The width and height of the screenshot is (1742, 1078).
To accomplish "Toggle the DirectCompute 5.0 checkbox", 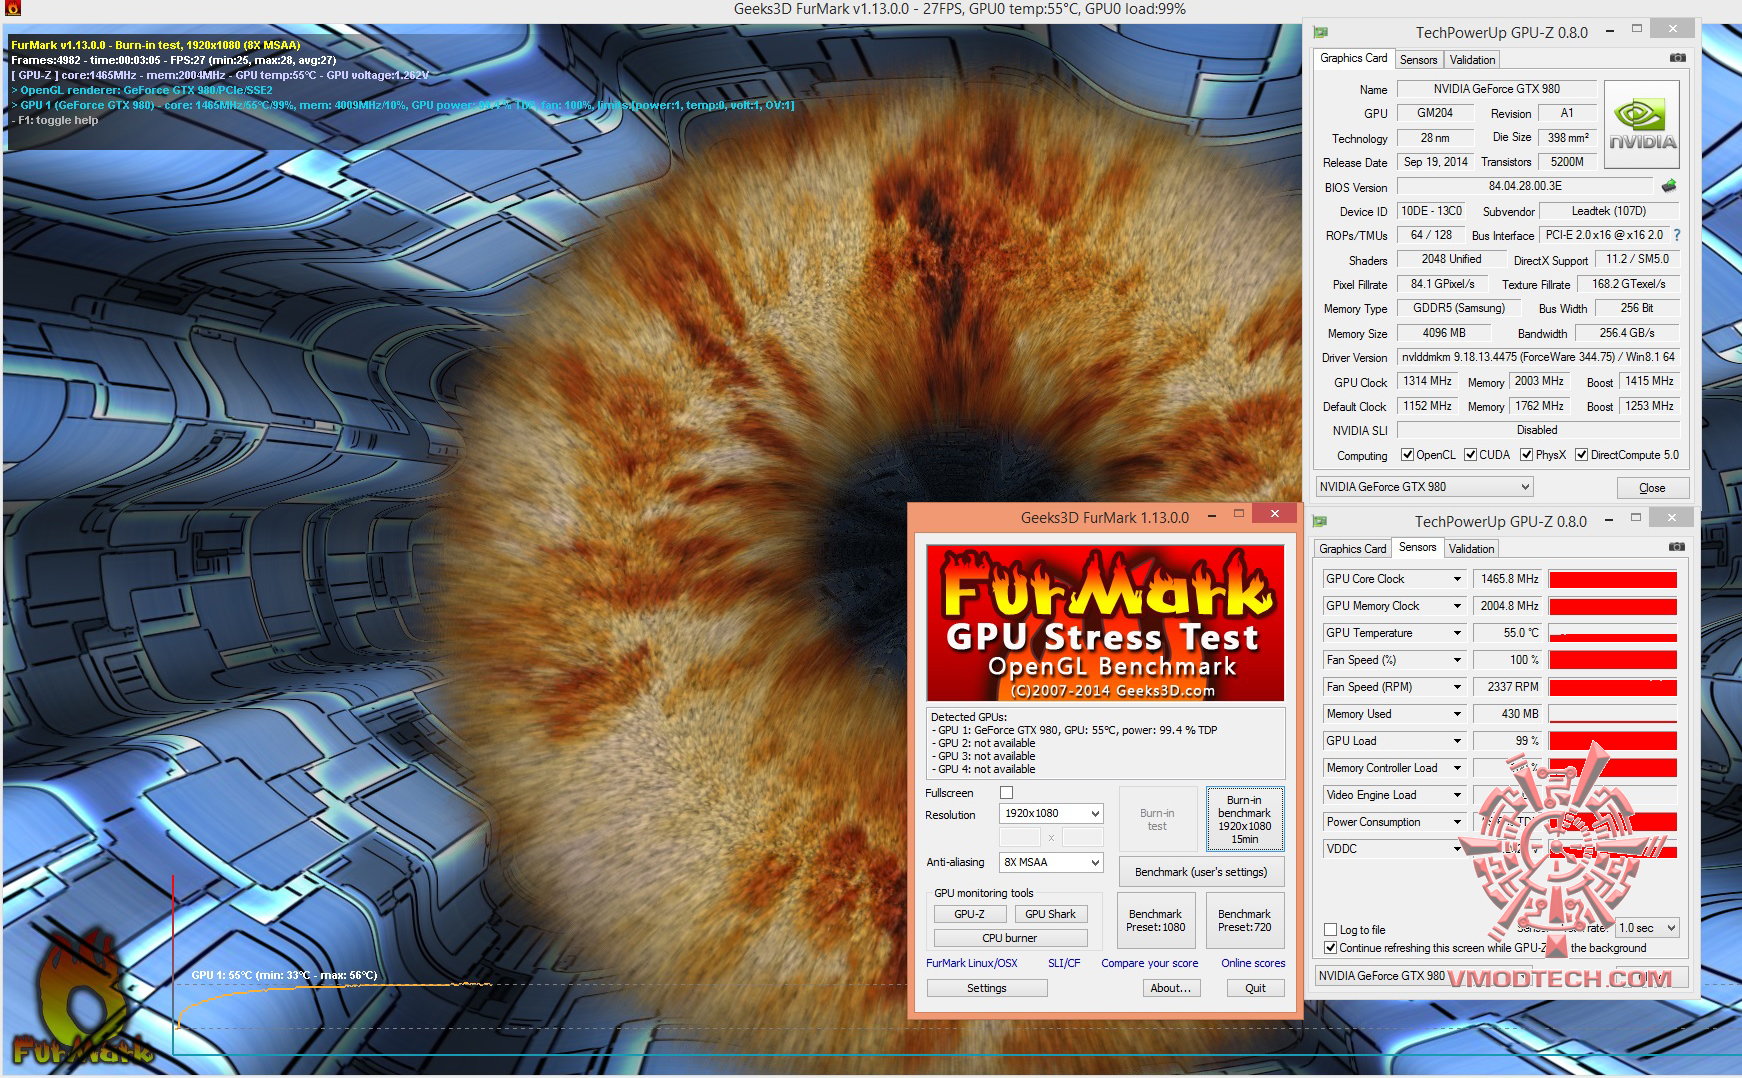I will click(x=1581, y=455).
